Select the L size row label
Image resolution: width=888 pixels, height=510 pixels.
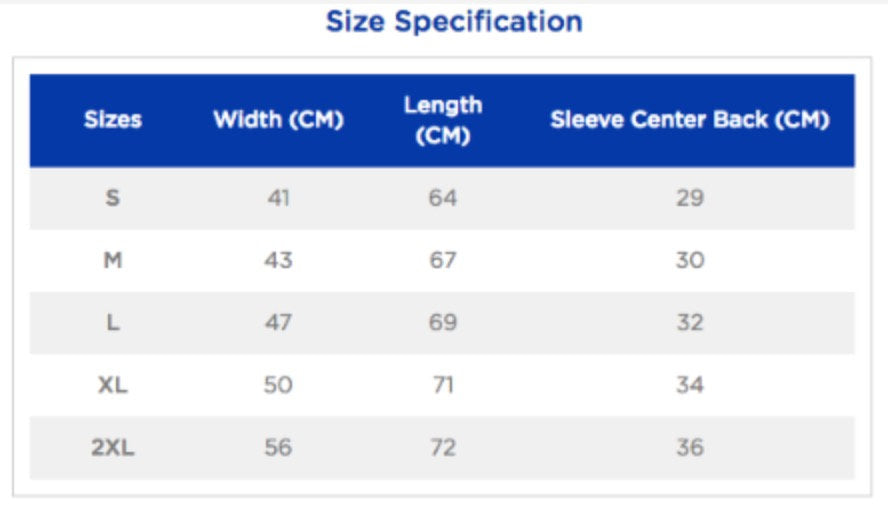pyautogui.click(x=113, y=323)
